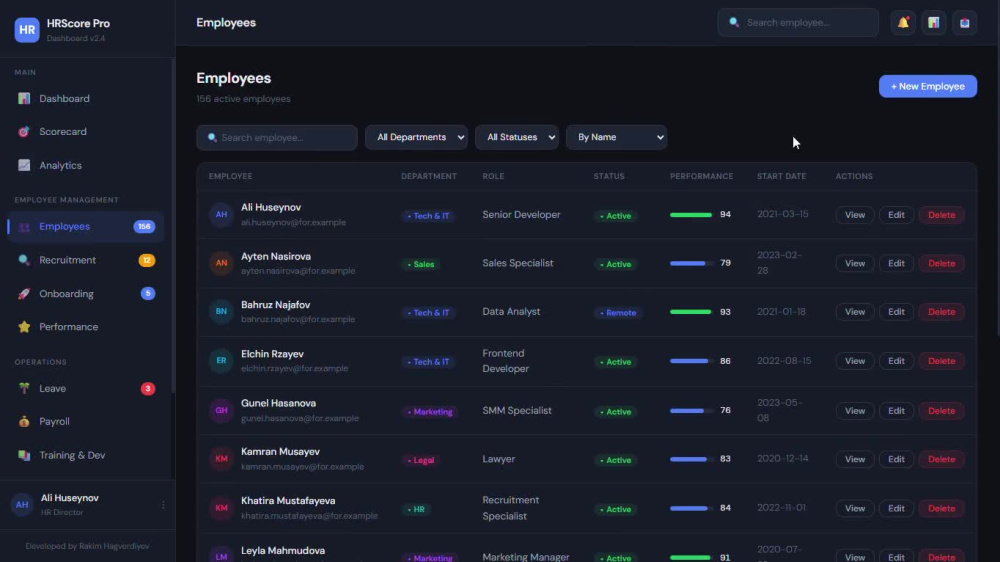The height and width of the screenshot is (562, 1000).
Task: Click the Dashboard sidebar icon
Action: (24, 99)
